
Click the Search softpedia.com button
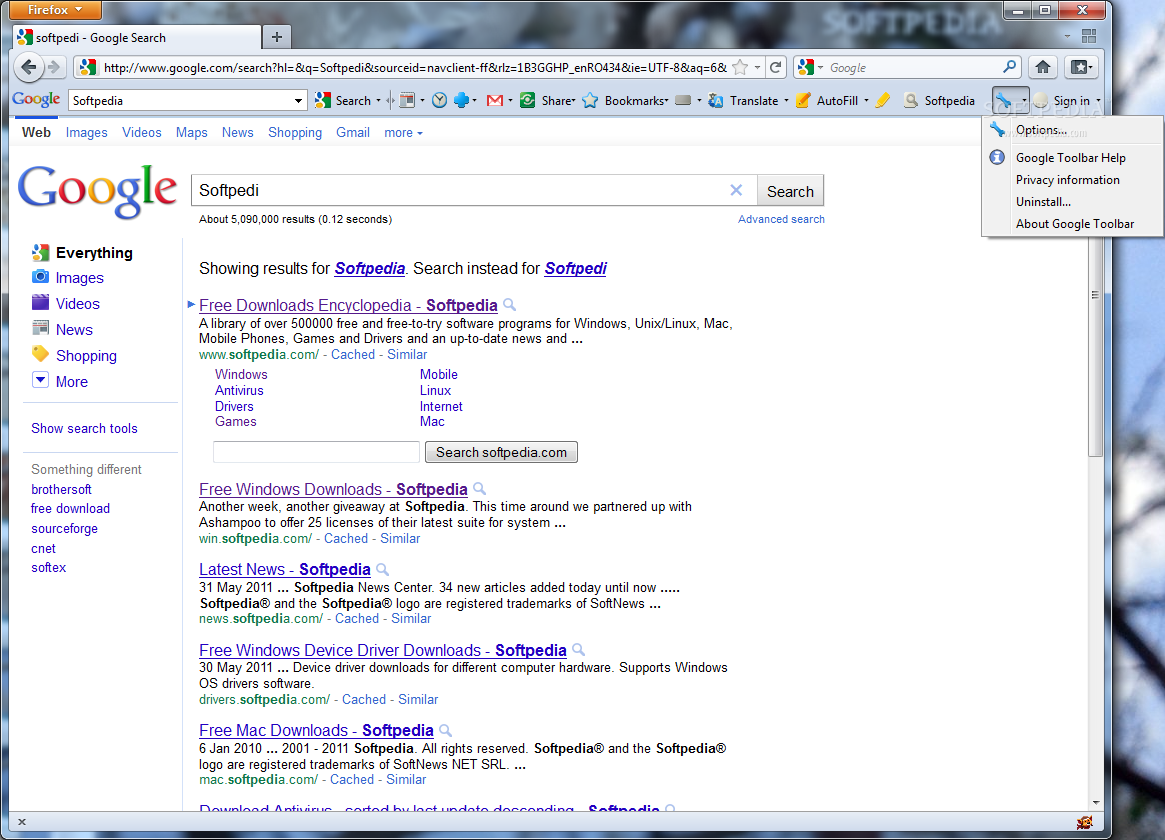[501, 452]
